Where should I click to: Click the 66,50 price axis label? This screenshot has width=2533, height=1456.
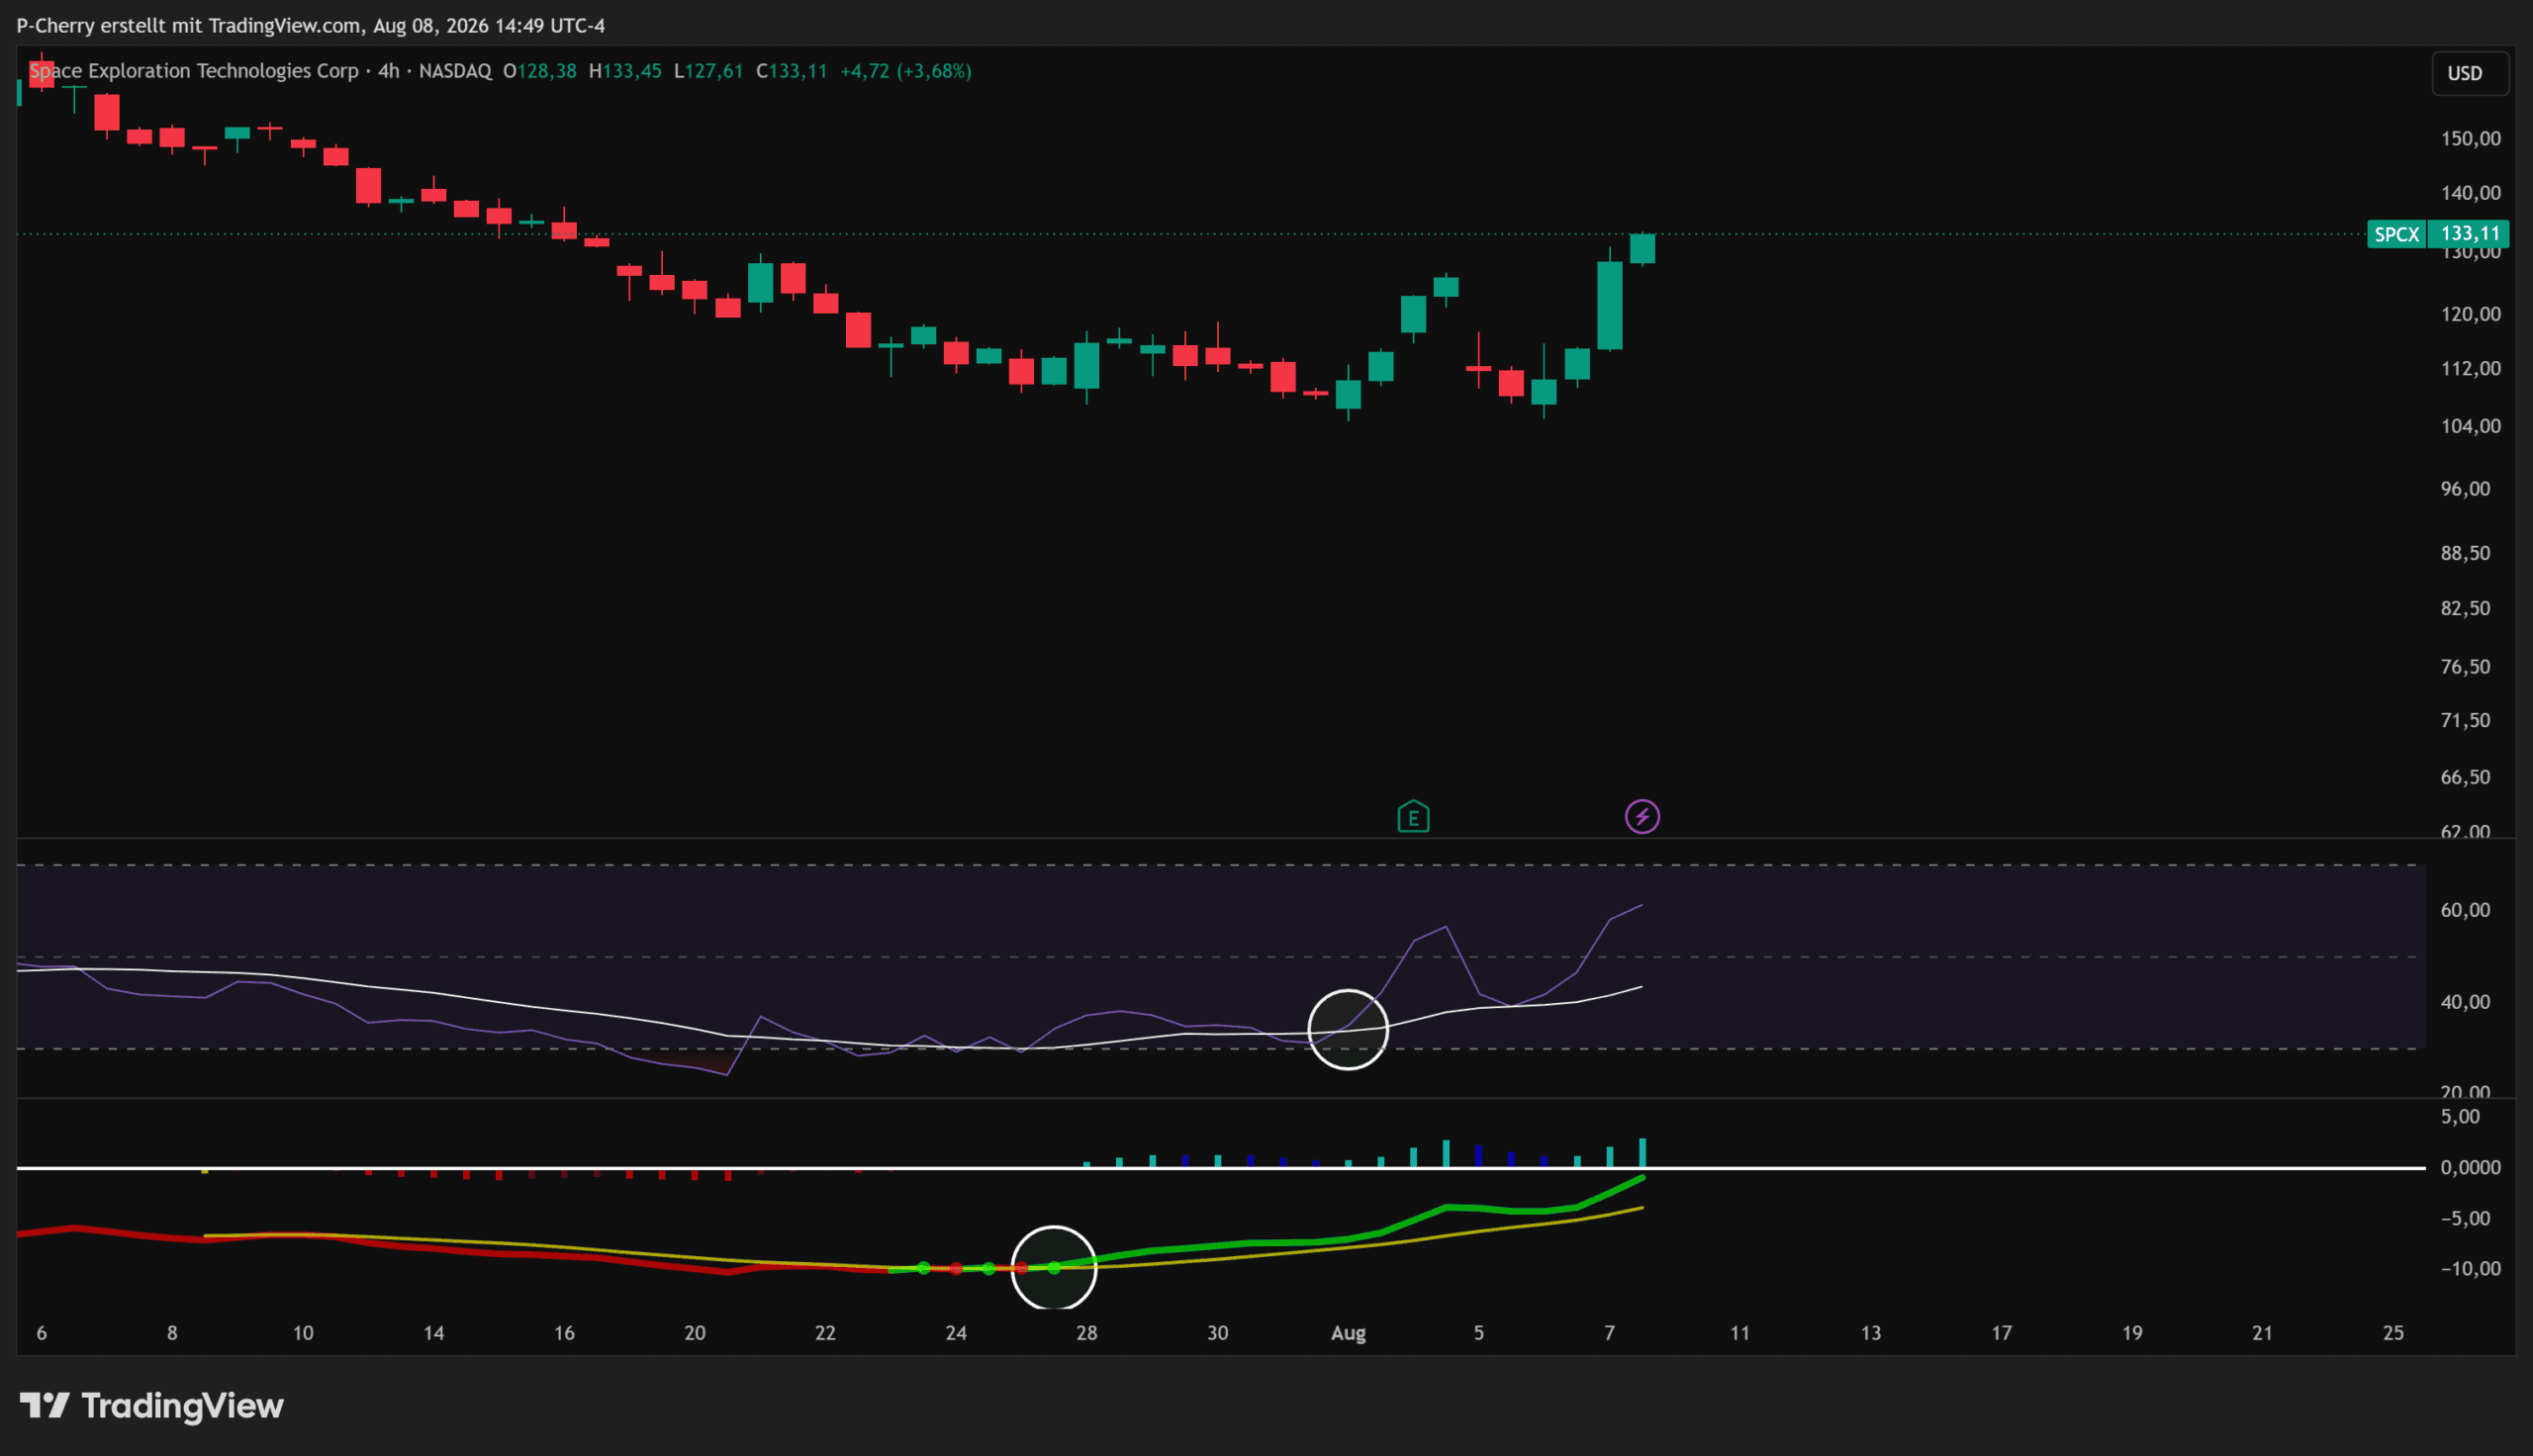[2465, 777]
